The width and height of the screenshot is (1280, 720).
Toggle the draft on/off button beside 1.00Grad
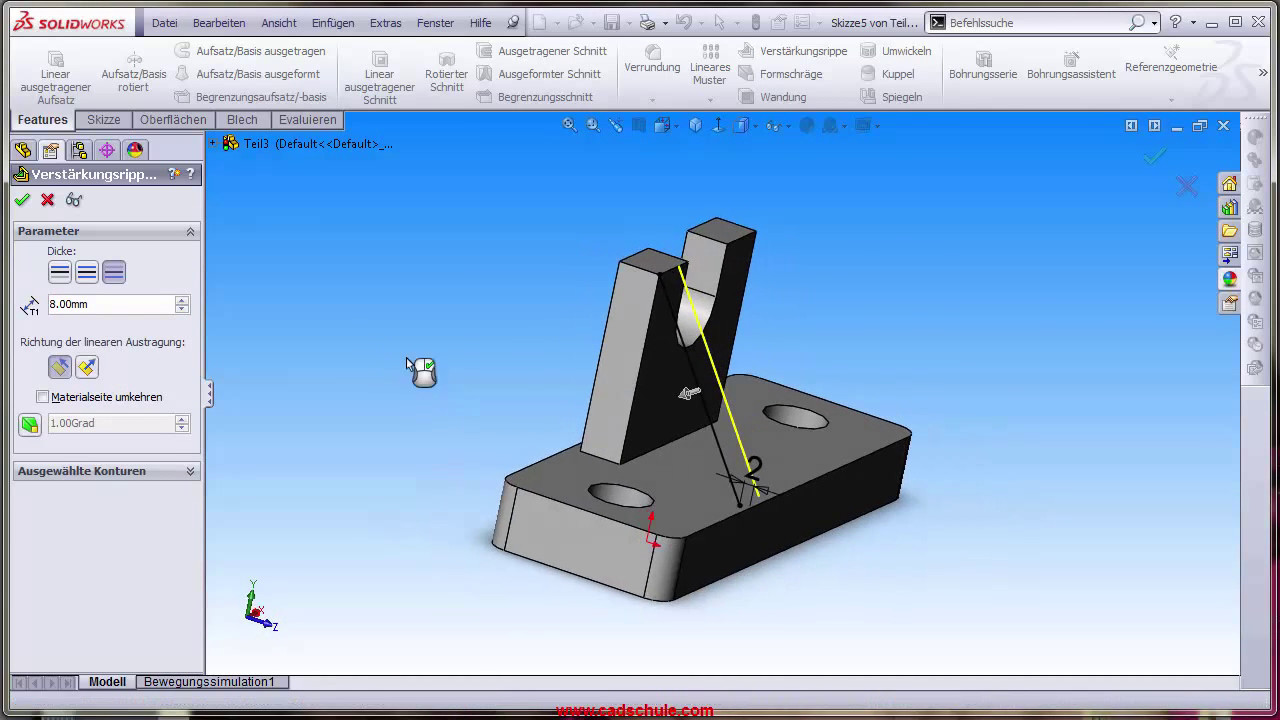[30, 424]
